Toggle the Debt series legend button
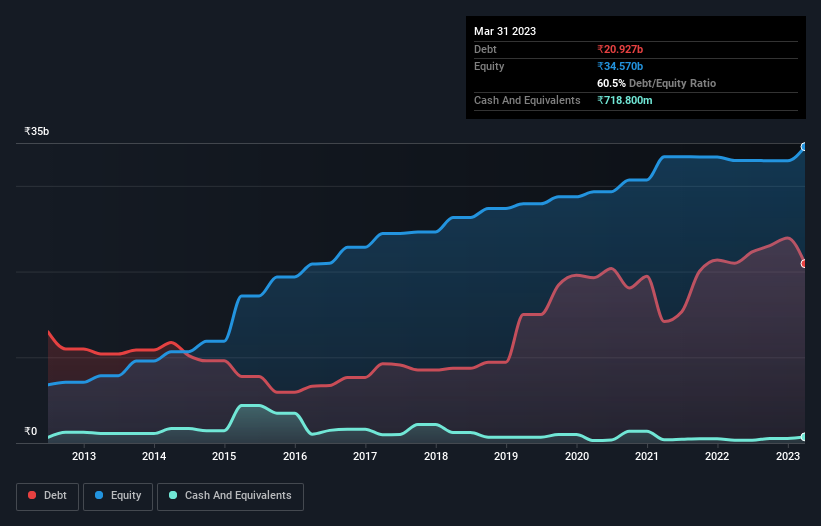This screenshot has height=526, width=821. click(48, 496)
